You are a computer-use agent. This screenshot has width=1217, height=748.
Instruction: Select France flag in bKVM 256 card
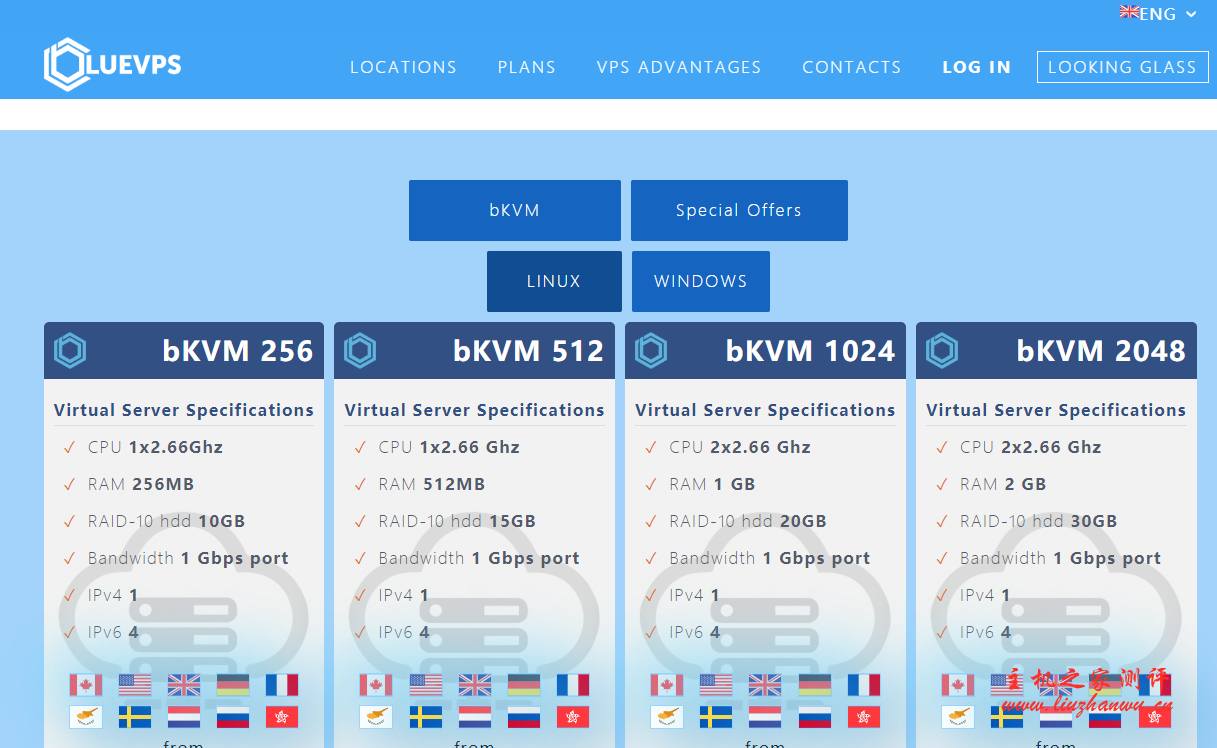tap(282, 685)
